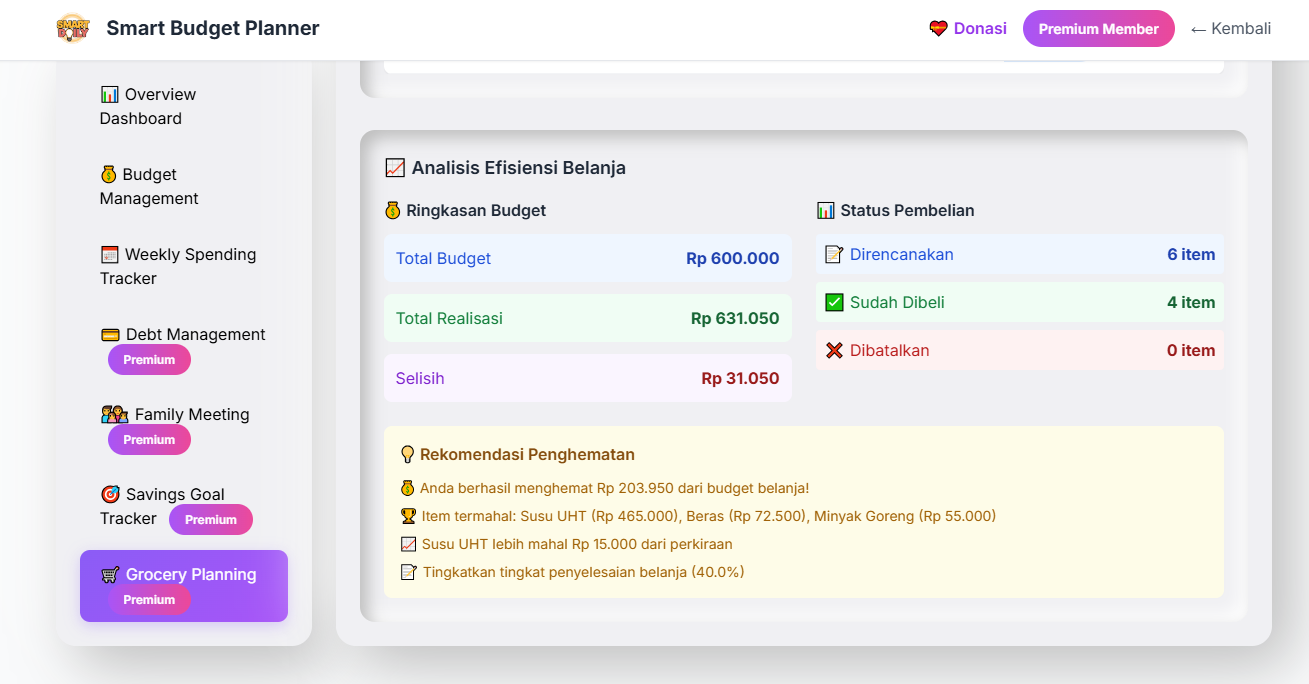This screenshot has height=684, width=1309.
Task: Open Weekly Spending Tracker via calendar icon
Action: click(111, 254)
